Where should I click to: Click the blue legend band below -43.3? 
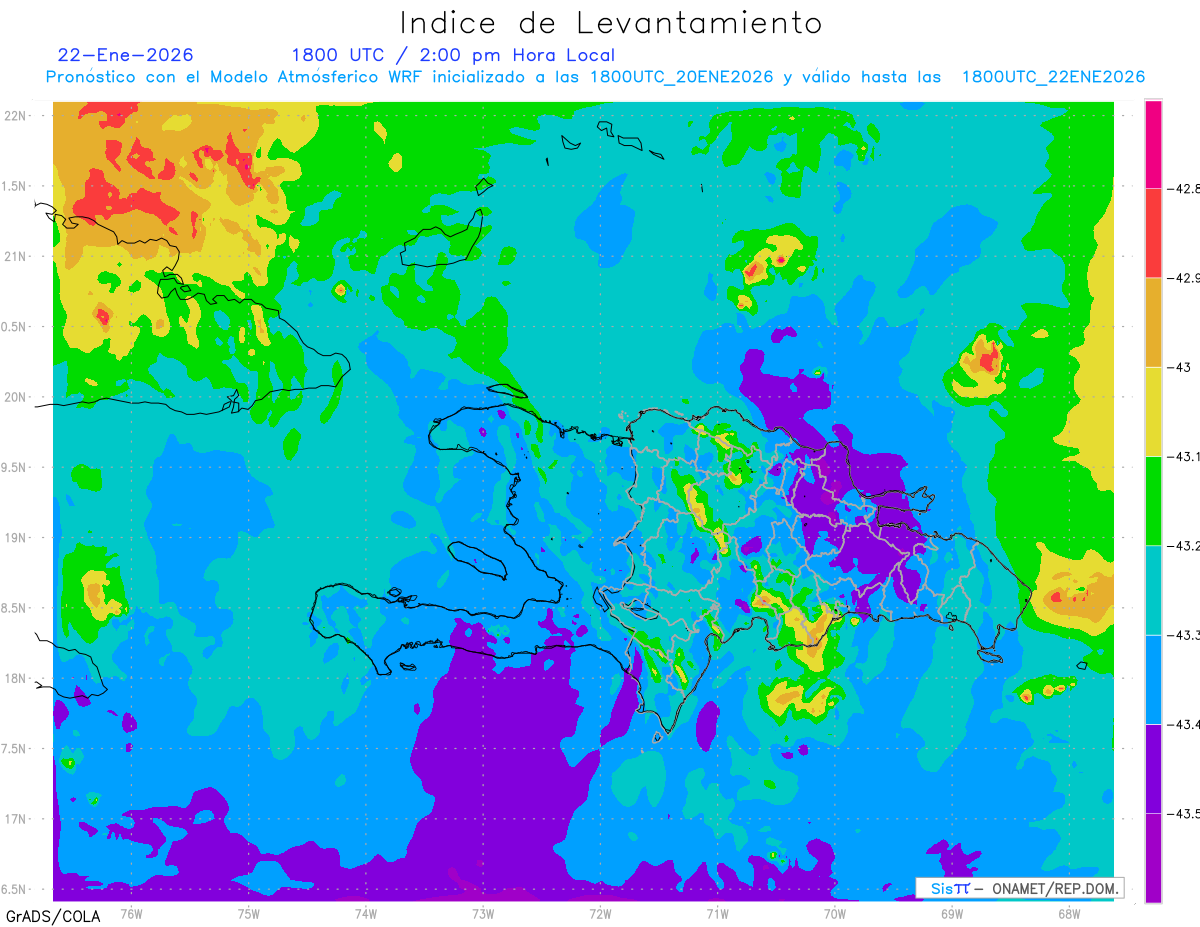click(1153, 679)
